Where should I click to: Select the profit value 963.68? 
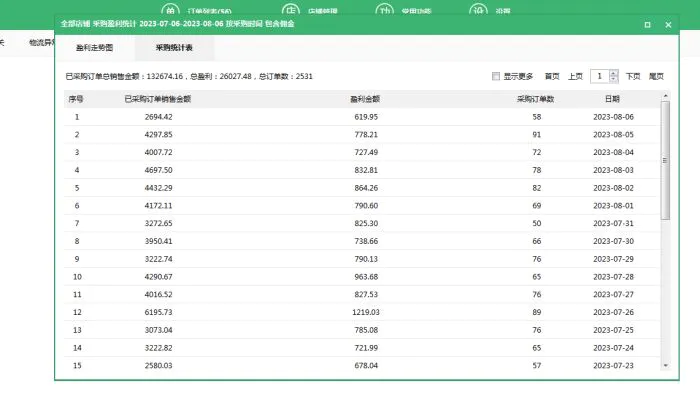tap(366, 277)
